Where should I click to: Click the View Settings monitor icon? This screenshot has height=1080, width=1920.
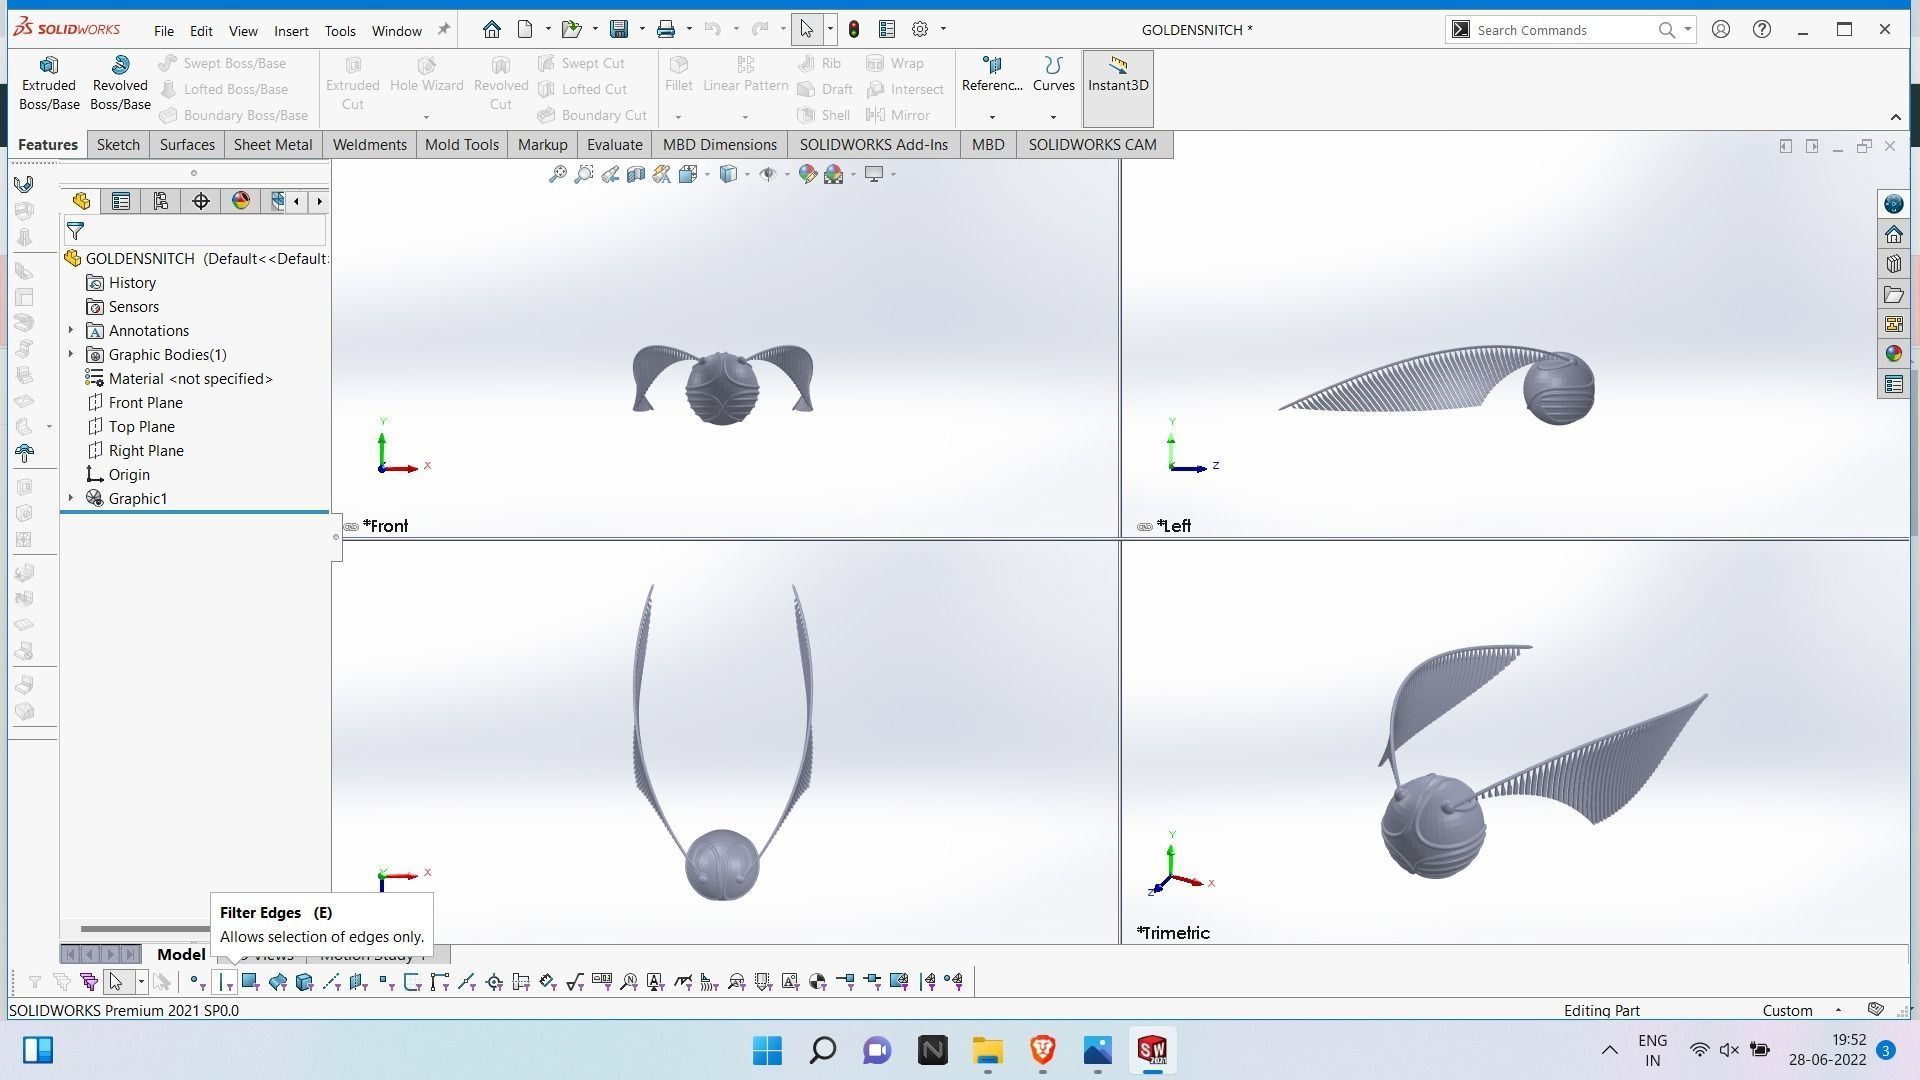874,174
